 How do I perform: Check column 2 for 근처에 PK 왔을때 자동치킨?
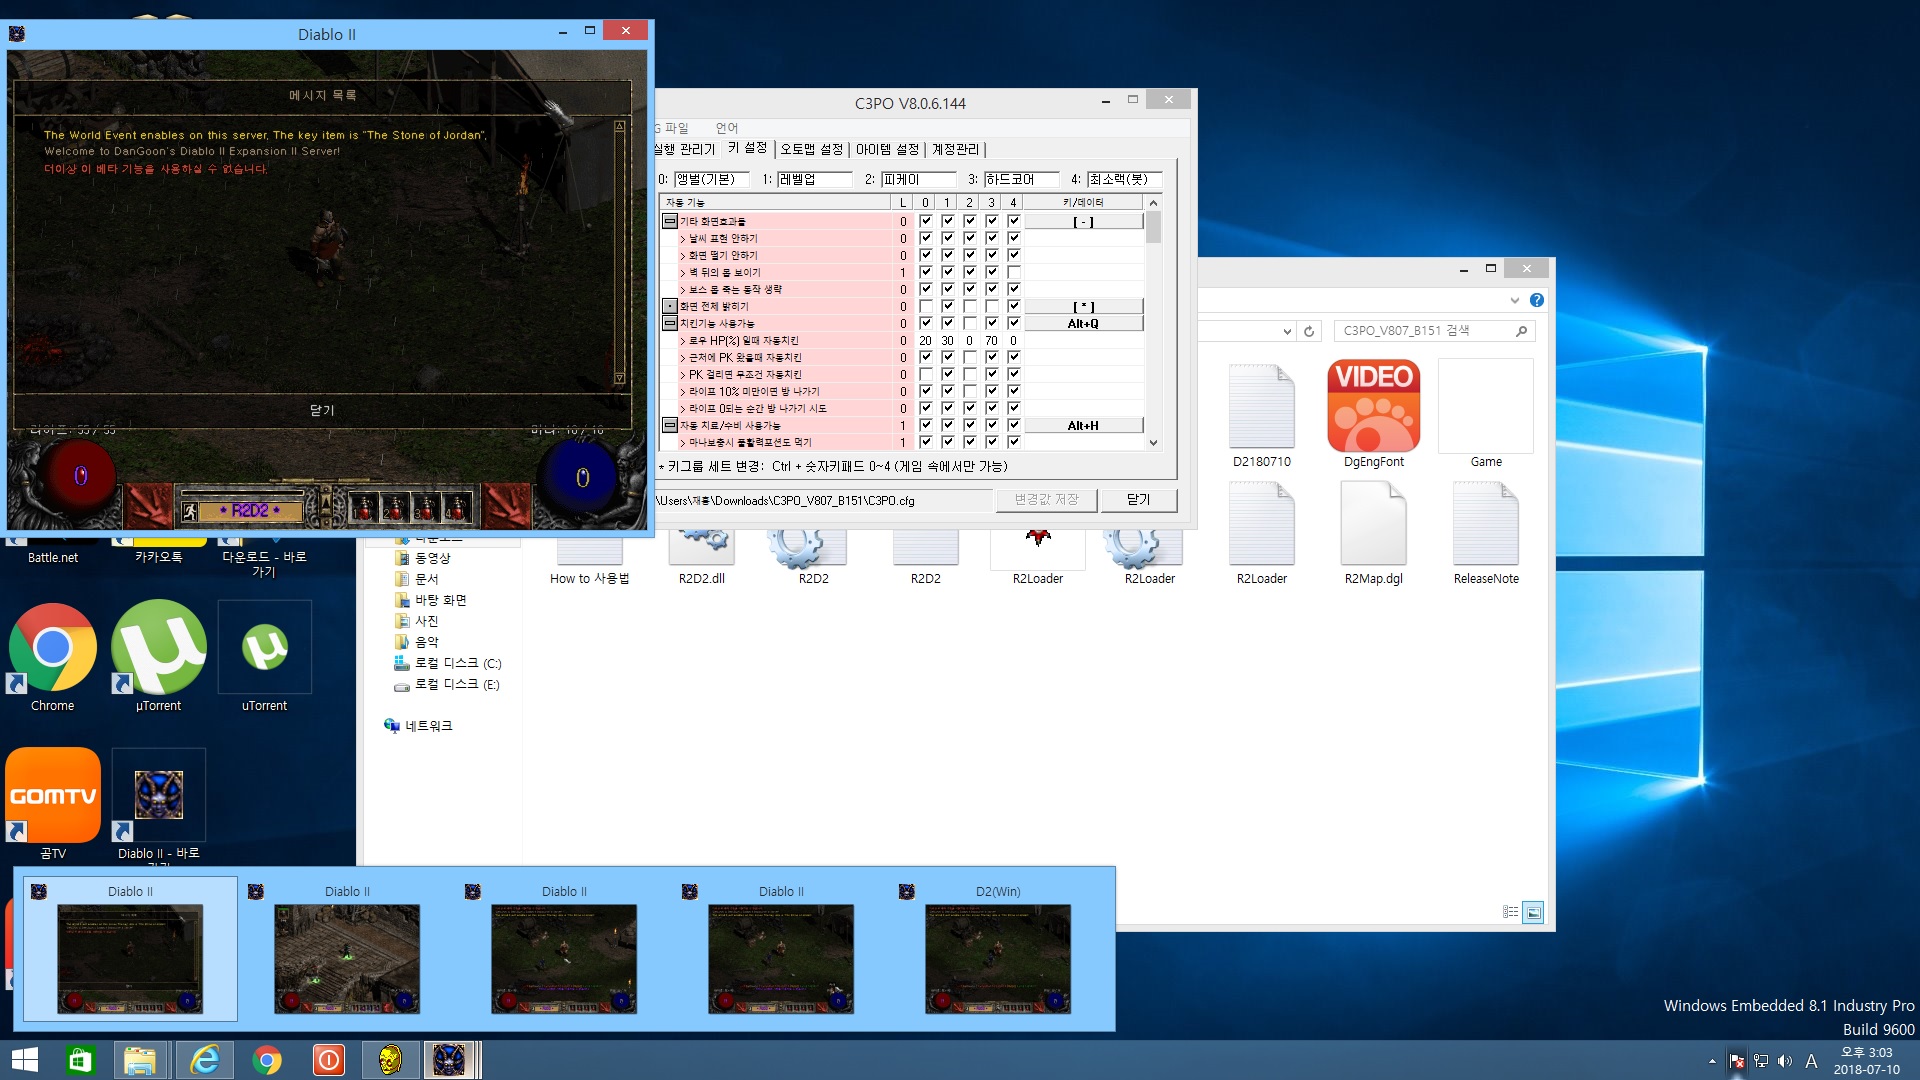point(970,357)
